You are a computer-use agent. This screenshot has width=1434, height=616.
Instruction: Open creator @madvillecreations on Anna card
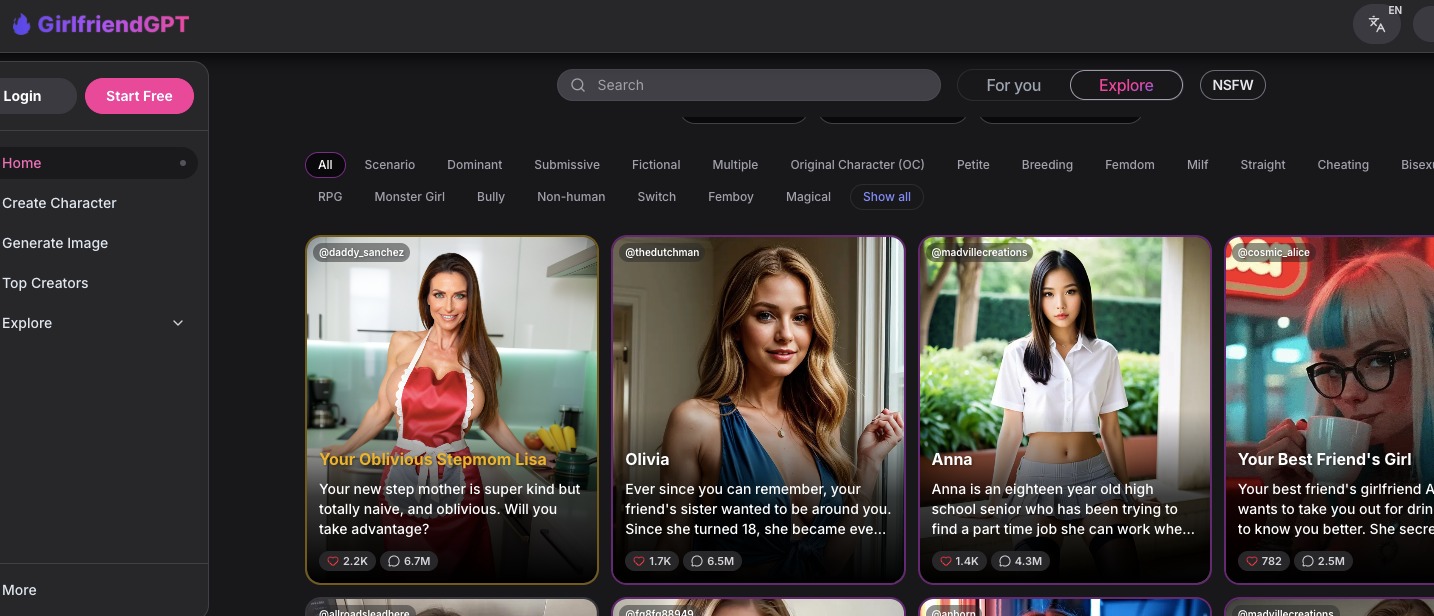point(979,252)
